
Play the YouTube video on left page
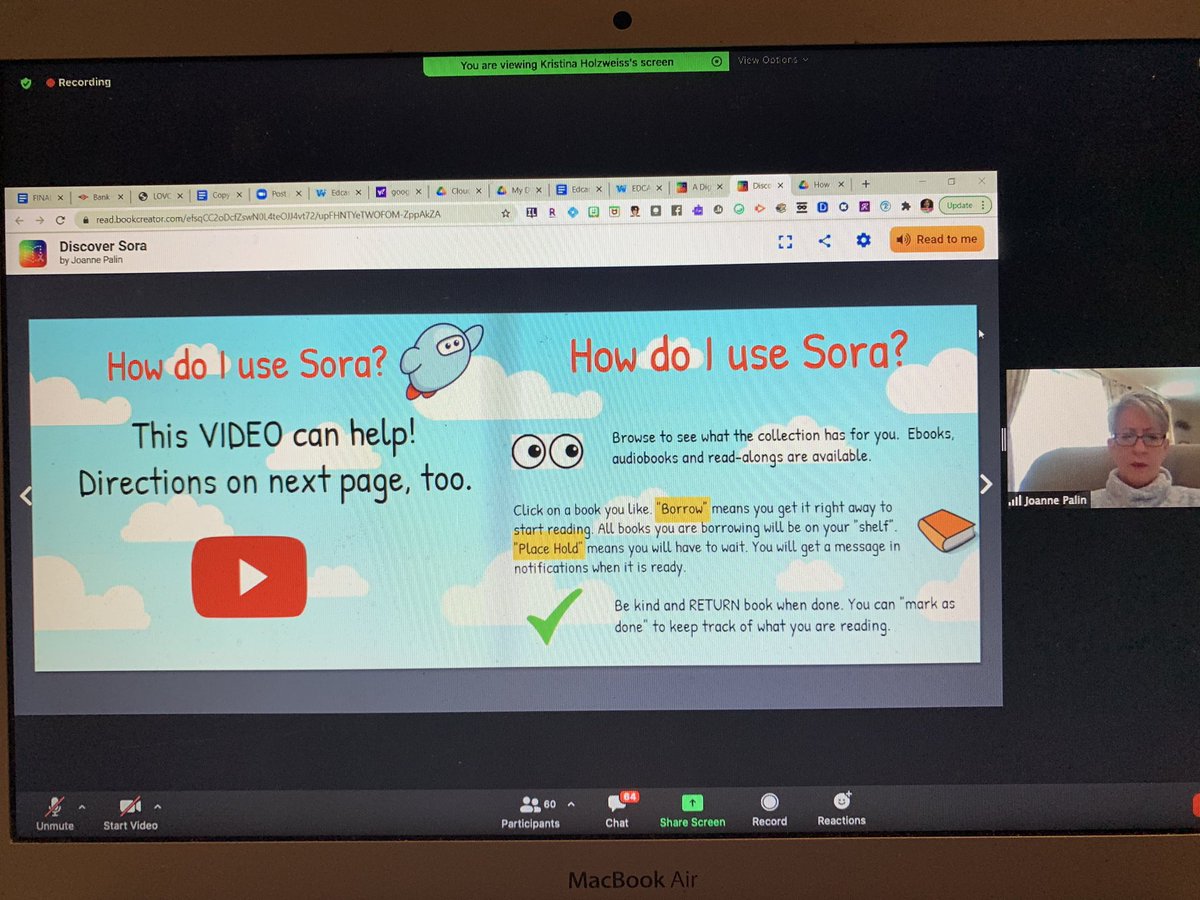(249, 577)
